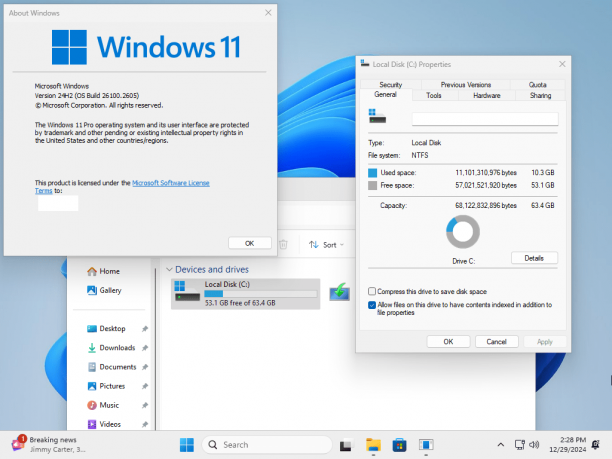Image resolution: width=612 pixels, height=459 pixels.
Task: Open Documents folder in sidebar
Action: coord(112,367)
